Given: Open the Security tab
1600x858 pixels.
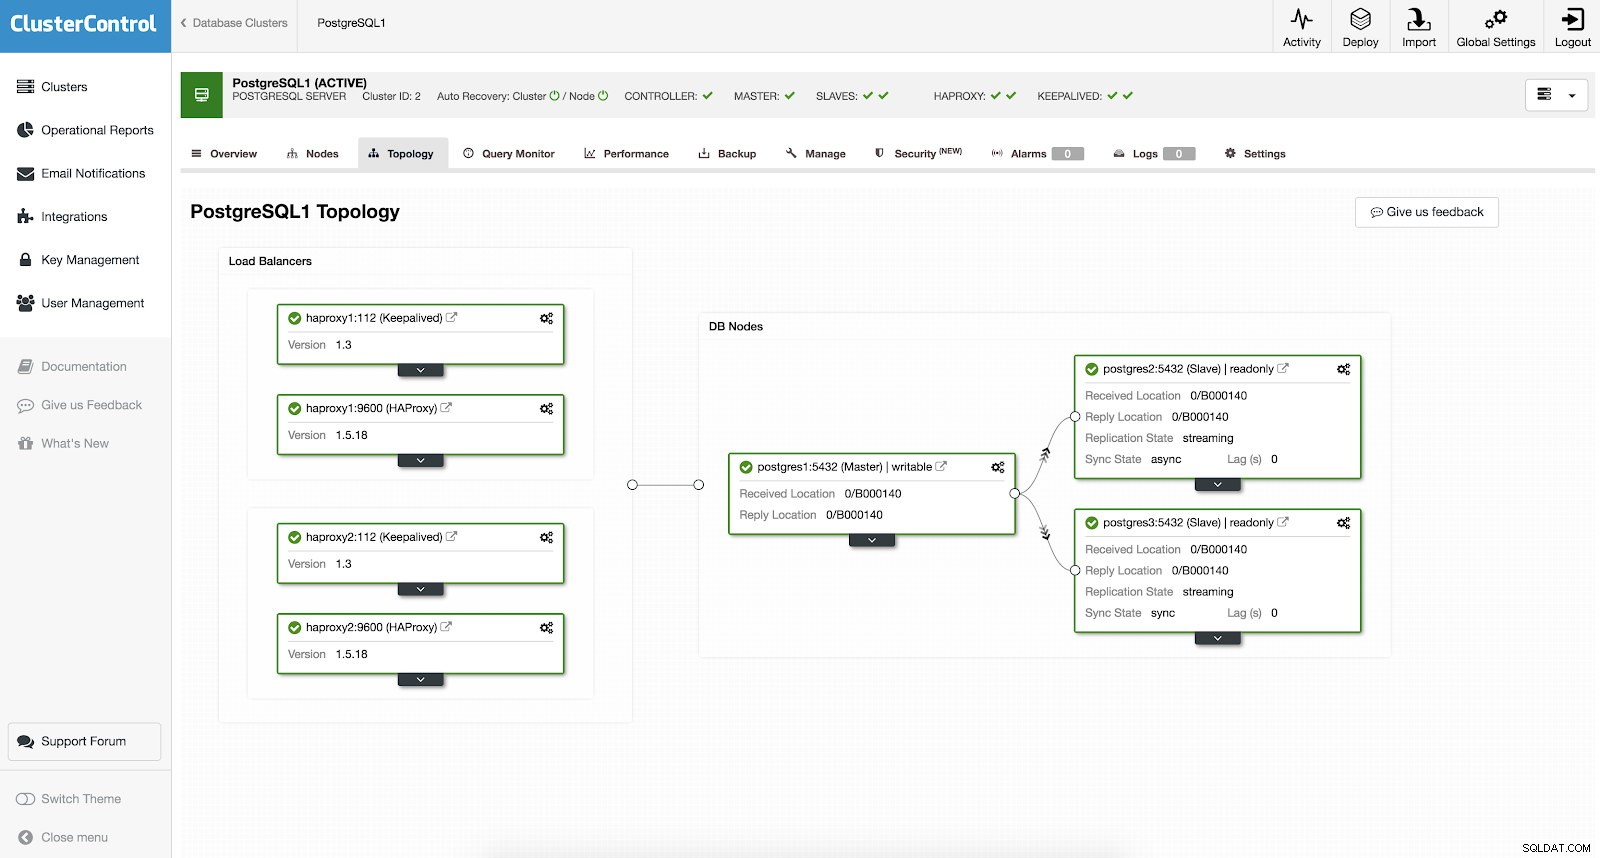Looking at the screenshot, I should point(918,154).
